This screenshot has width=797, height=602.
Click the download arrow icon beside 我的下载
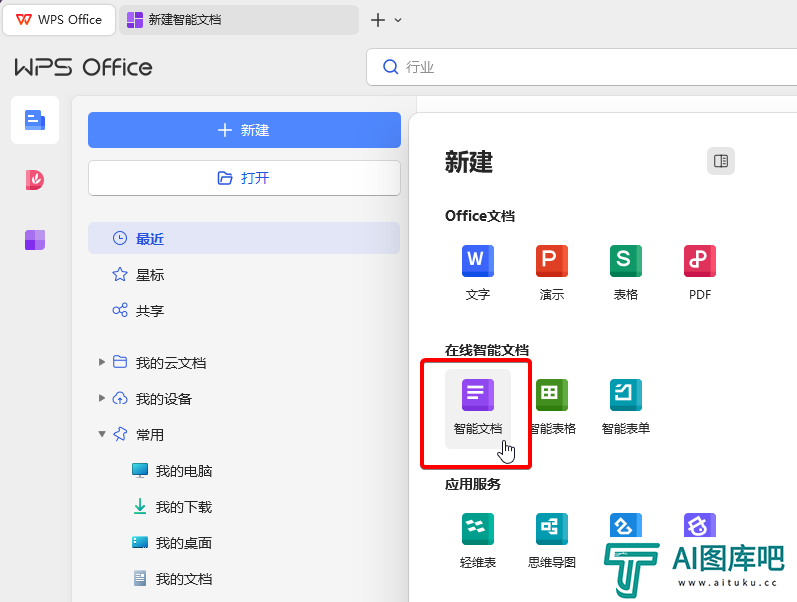140,506
